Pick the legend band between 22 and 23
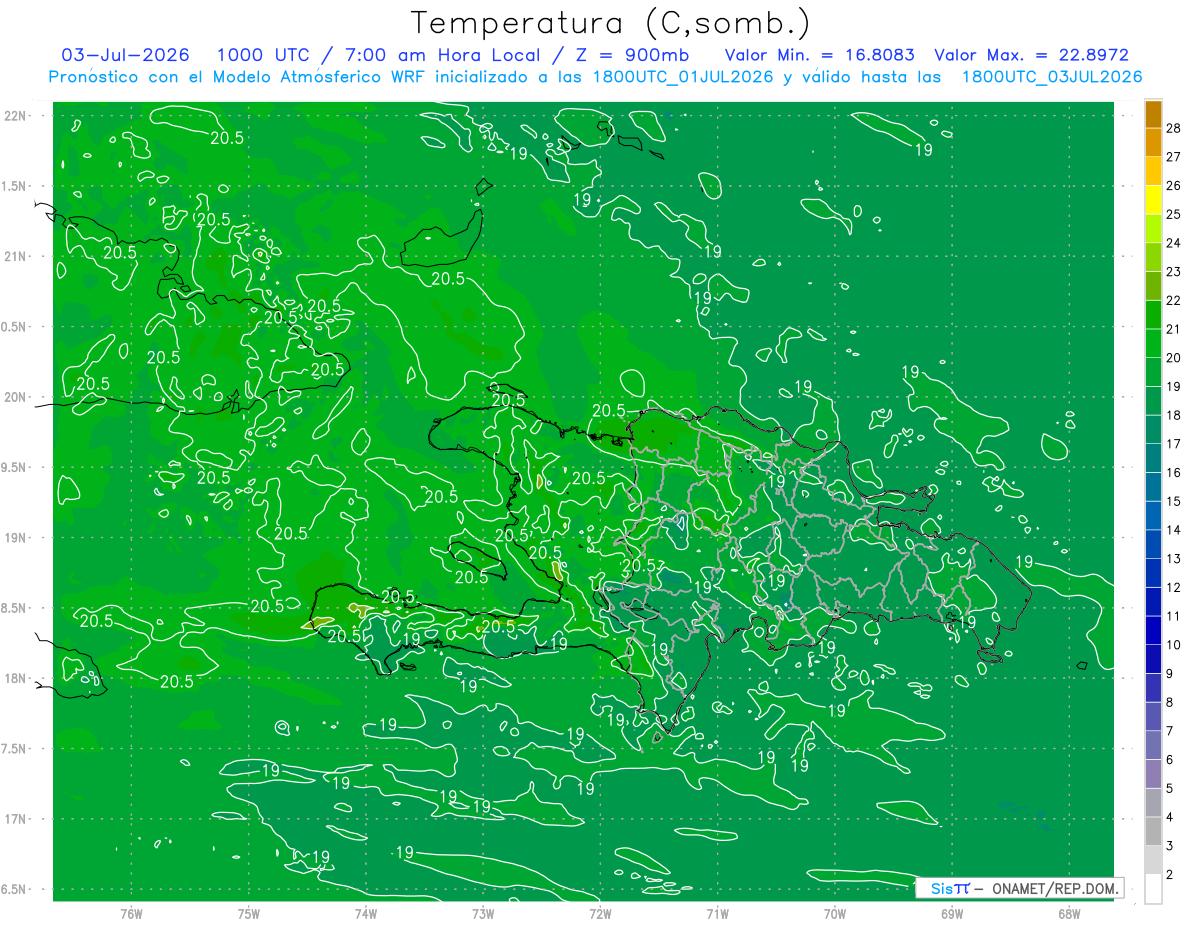This screenshot has width=1200, height=927. [1153, 286]
